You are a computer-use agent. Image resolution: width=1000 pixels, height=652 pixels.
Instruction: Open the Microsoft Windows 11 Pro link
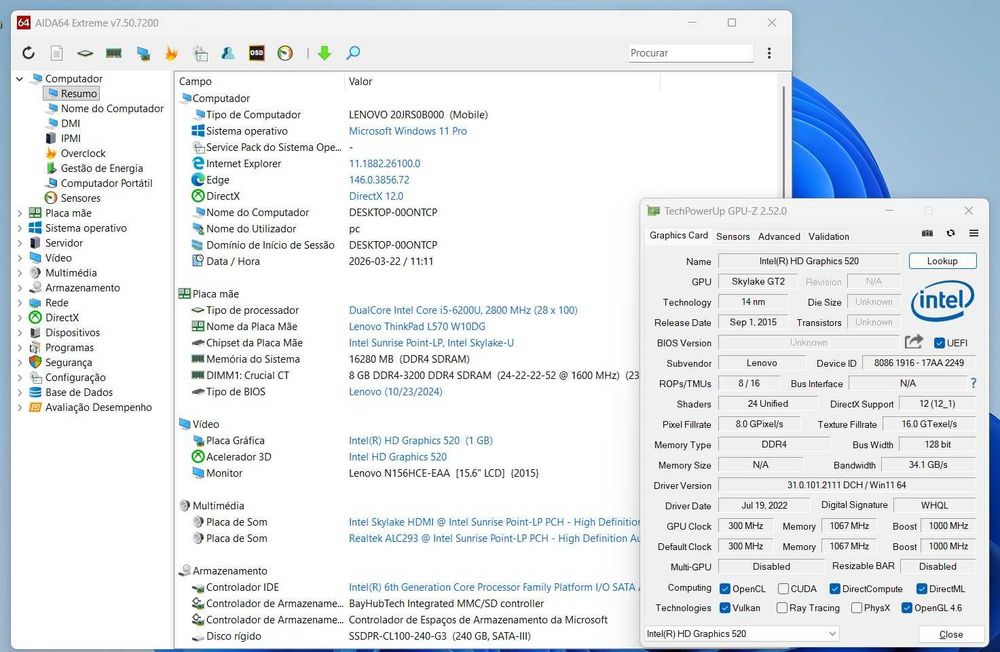point(408,131)
